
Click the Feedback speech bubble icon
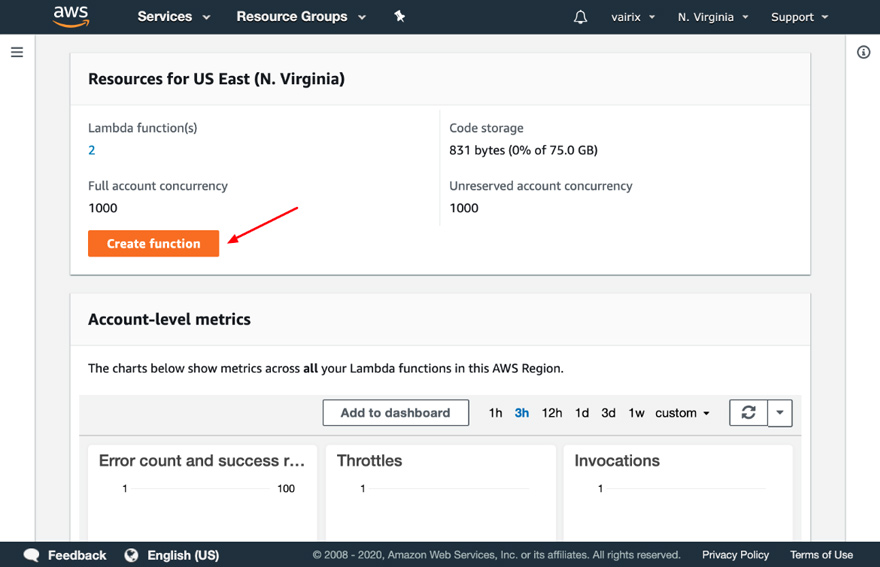tap(31, 555)
